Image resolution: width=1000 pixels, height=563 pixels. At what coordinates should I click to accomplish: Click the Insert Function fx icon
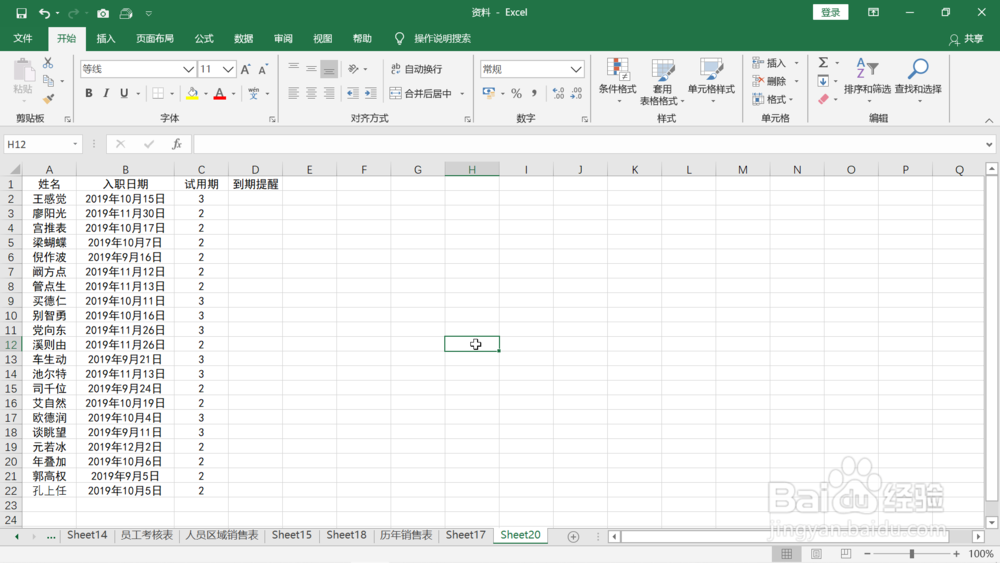point(177,144)
